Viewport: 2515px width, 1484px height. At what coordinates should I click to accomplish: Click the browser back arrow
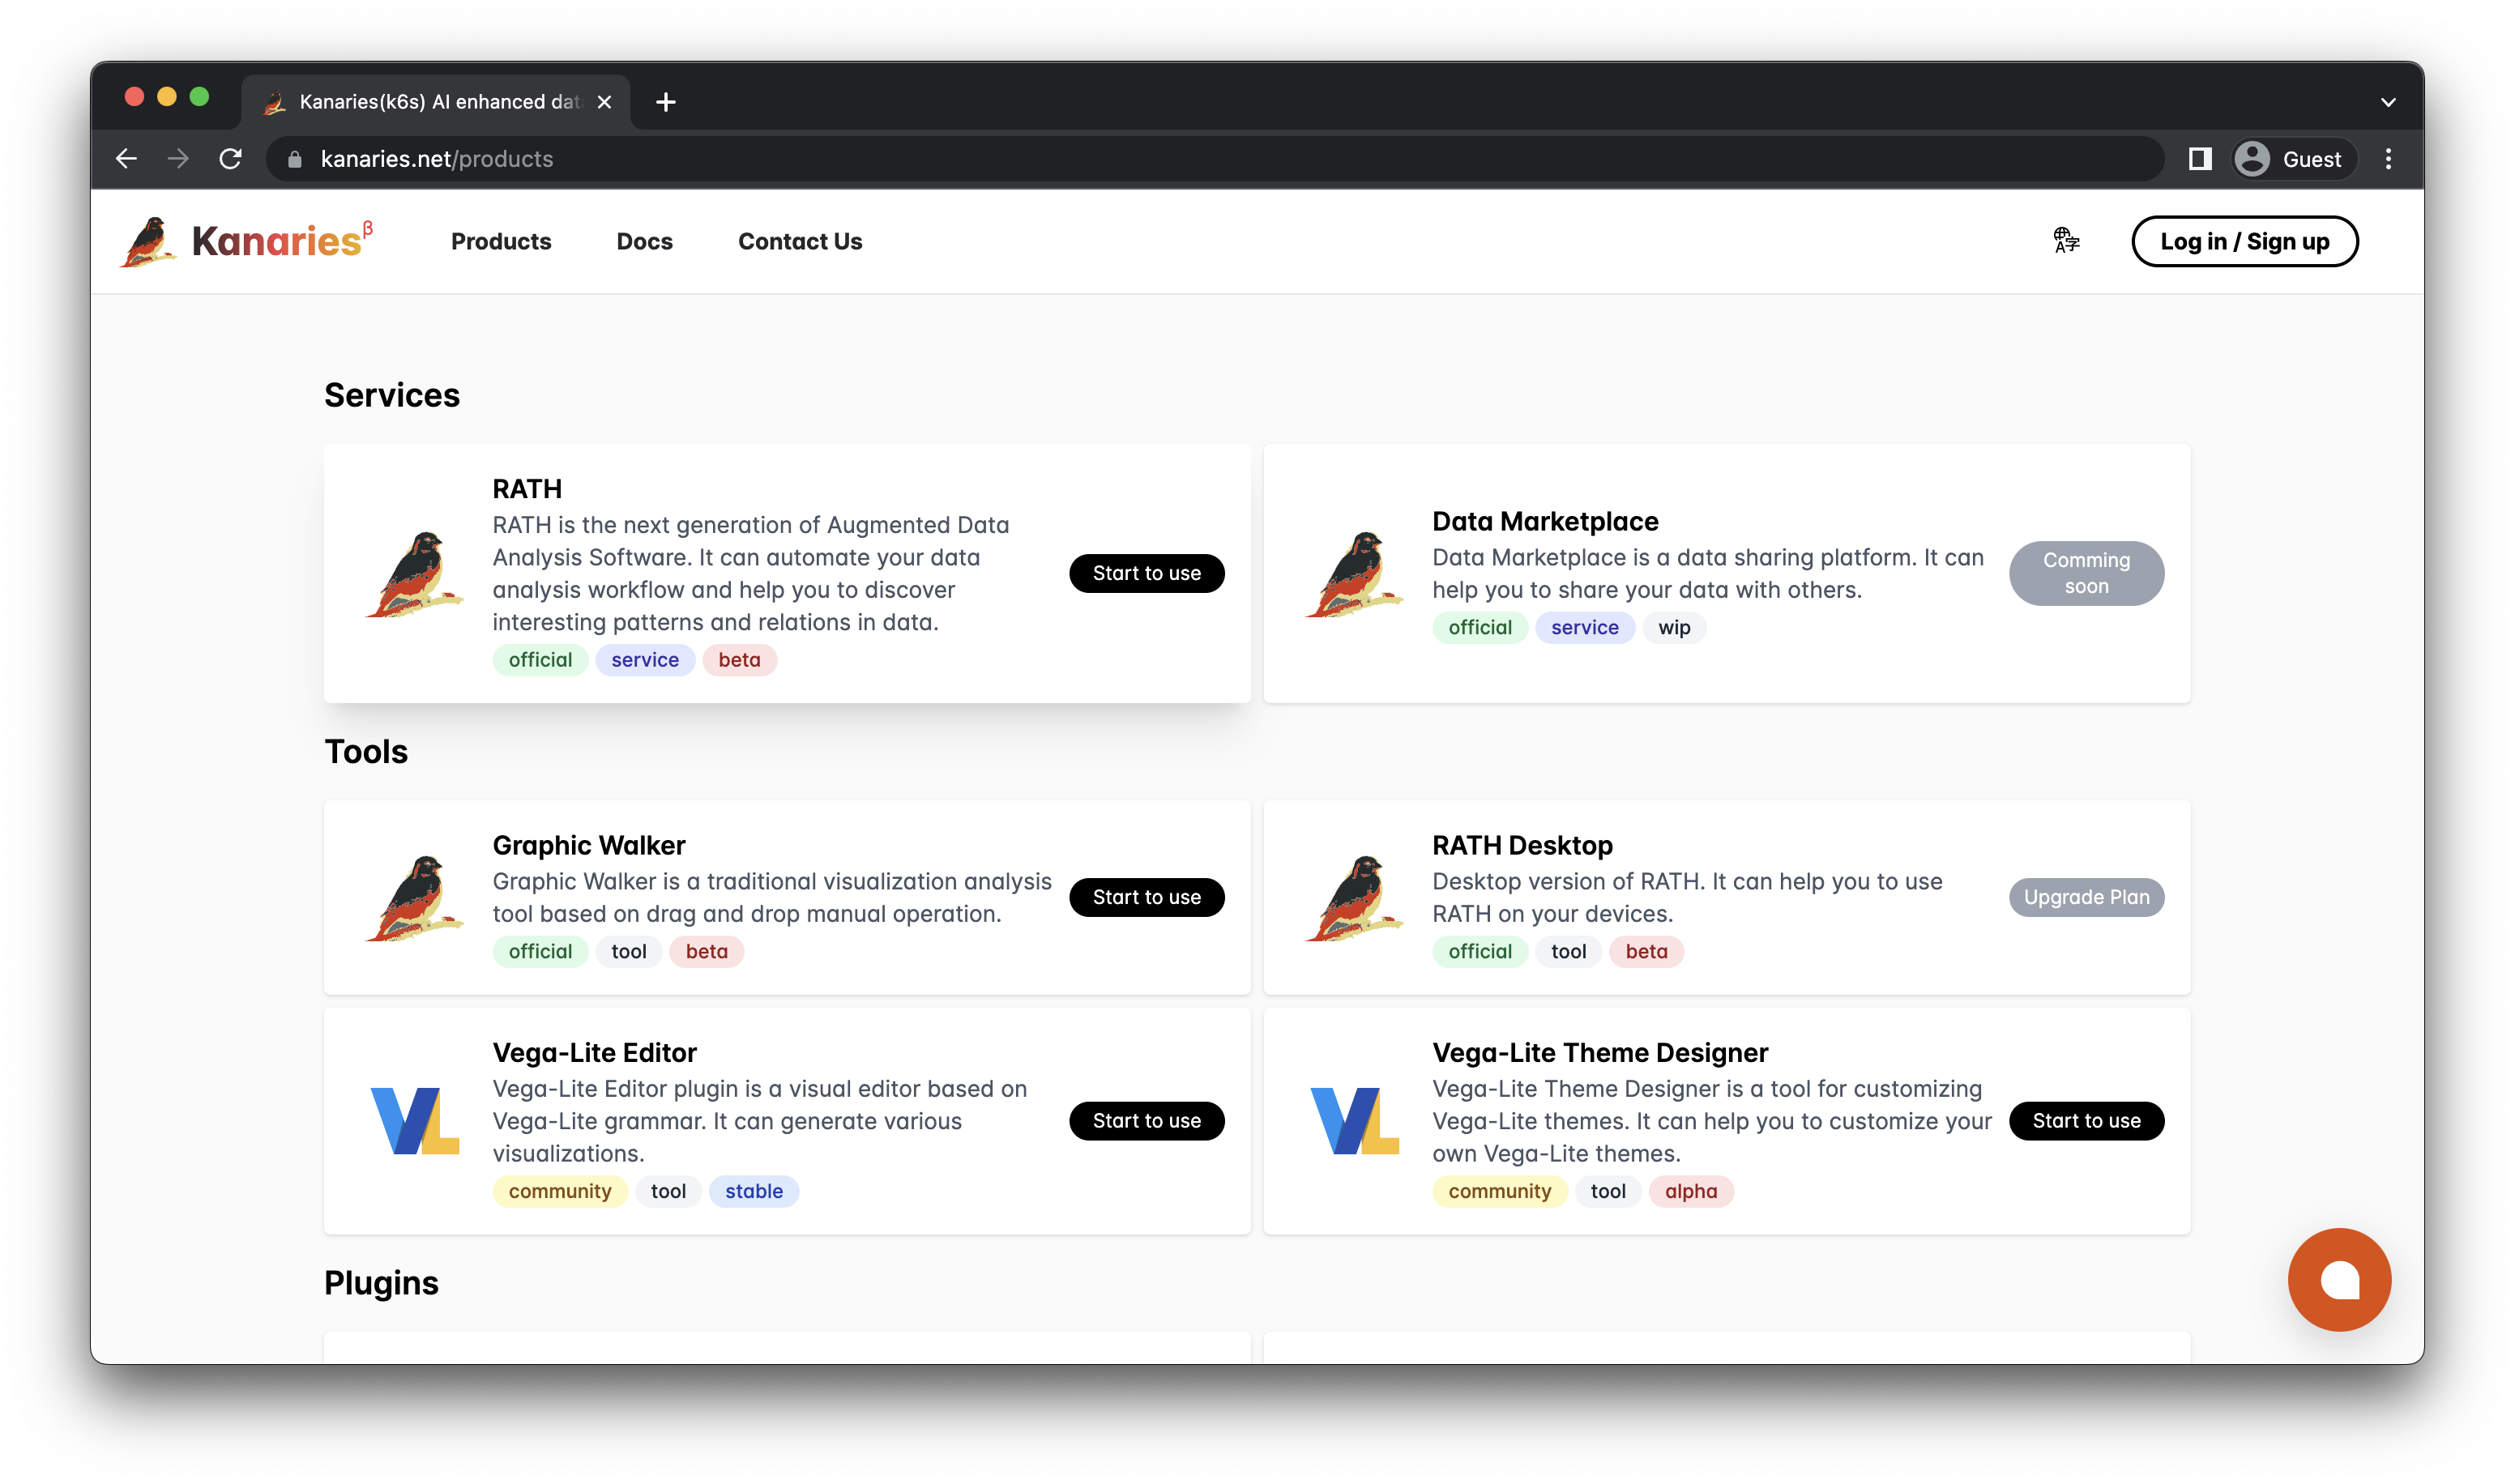[x=126, y=159]
